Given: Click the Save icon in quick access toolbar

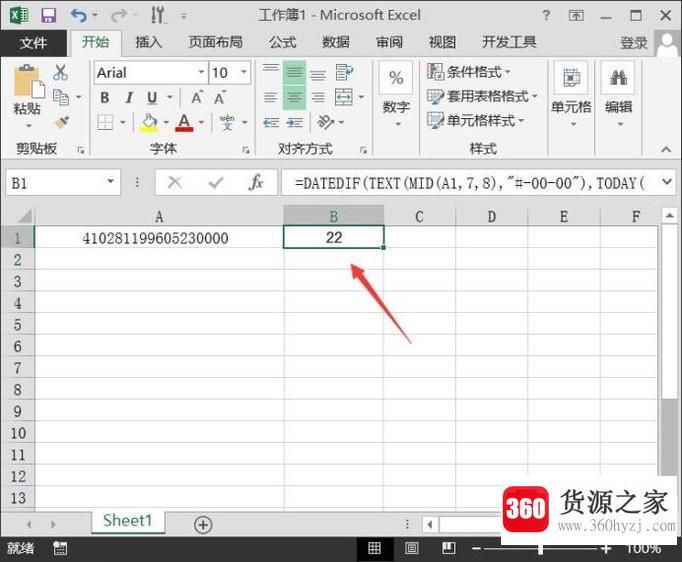Looking at the screenshot, I should (49, 16).
